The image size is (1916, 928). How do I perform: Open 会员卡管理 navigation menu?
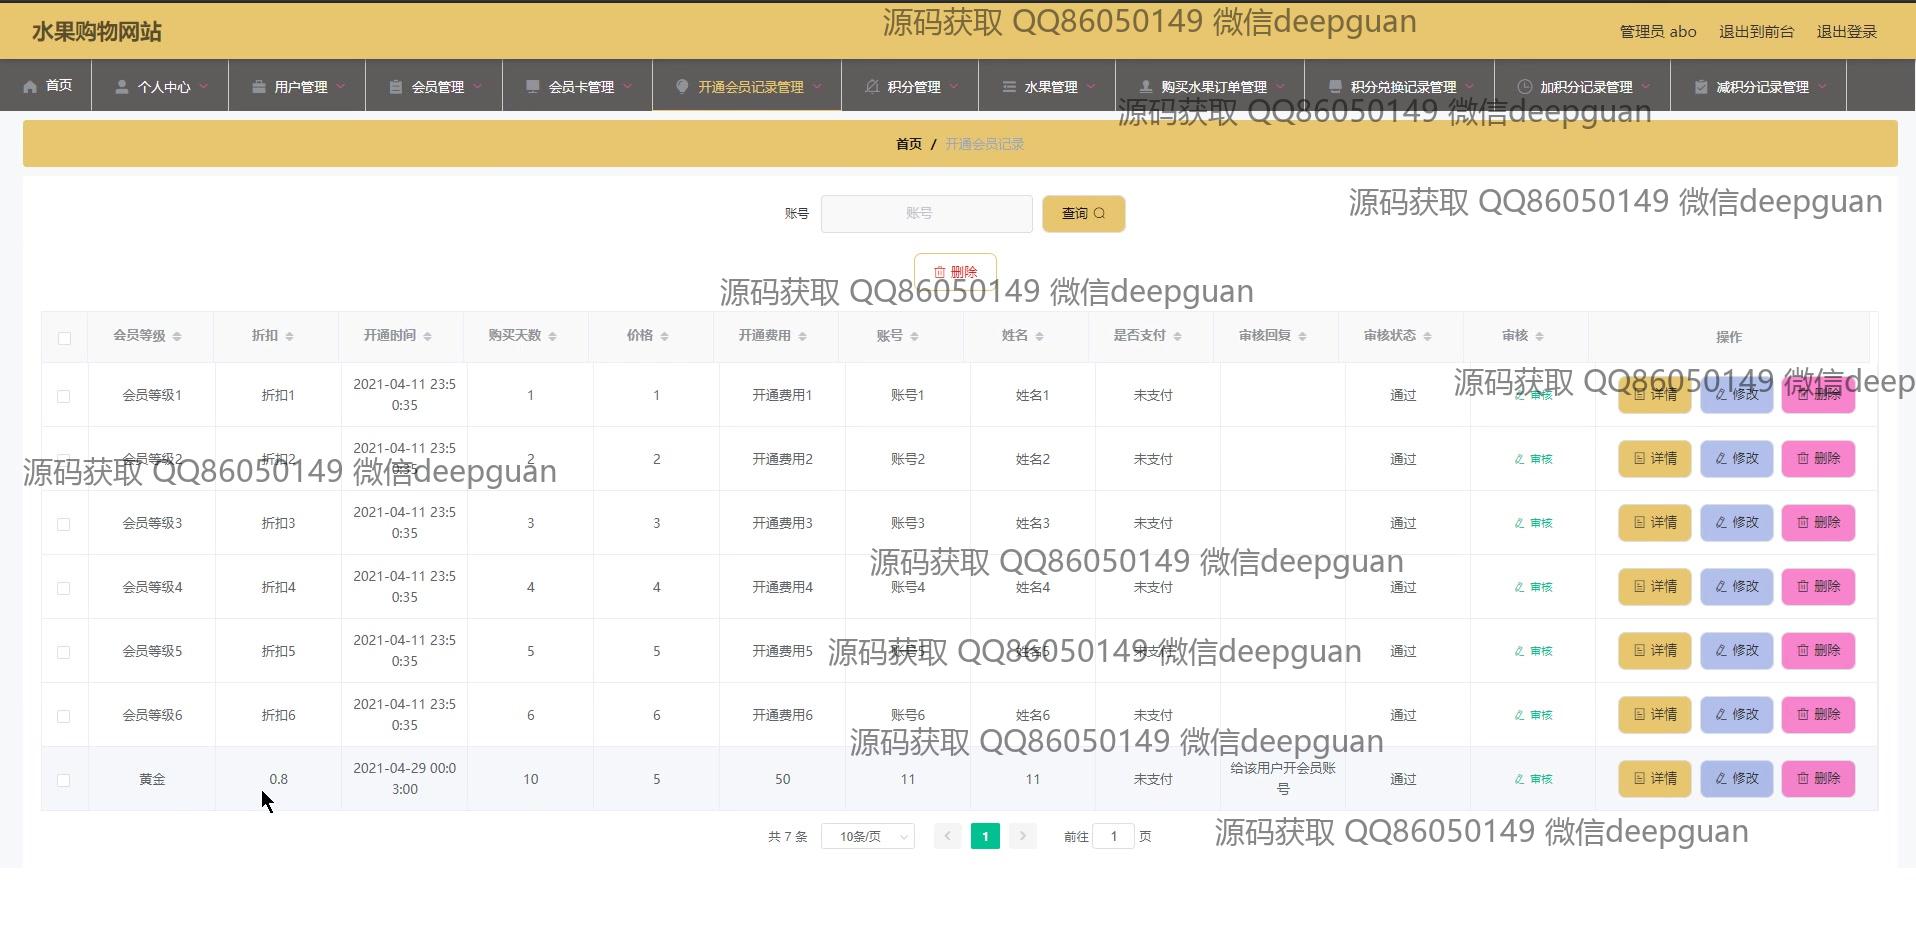tap(579, 87)
